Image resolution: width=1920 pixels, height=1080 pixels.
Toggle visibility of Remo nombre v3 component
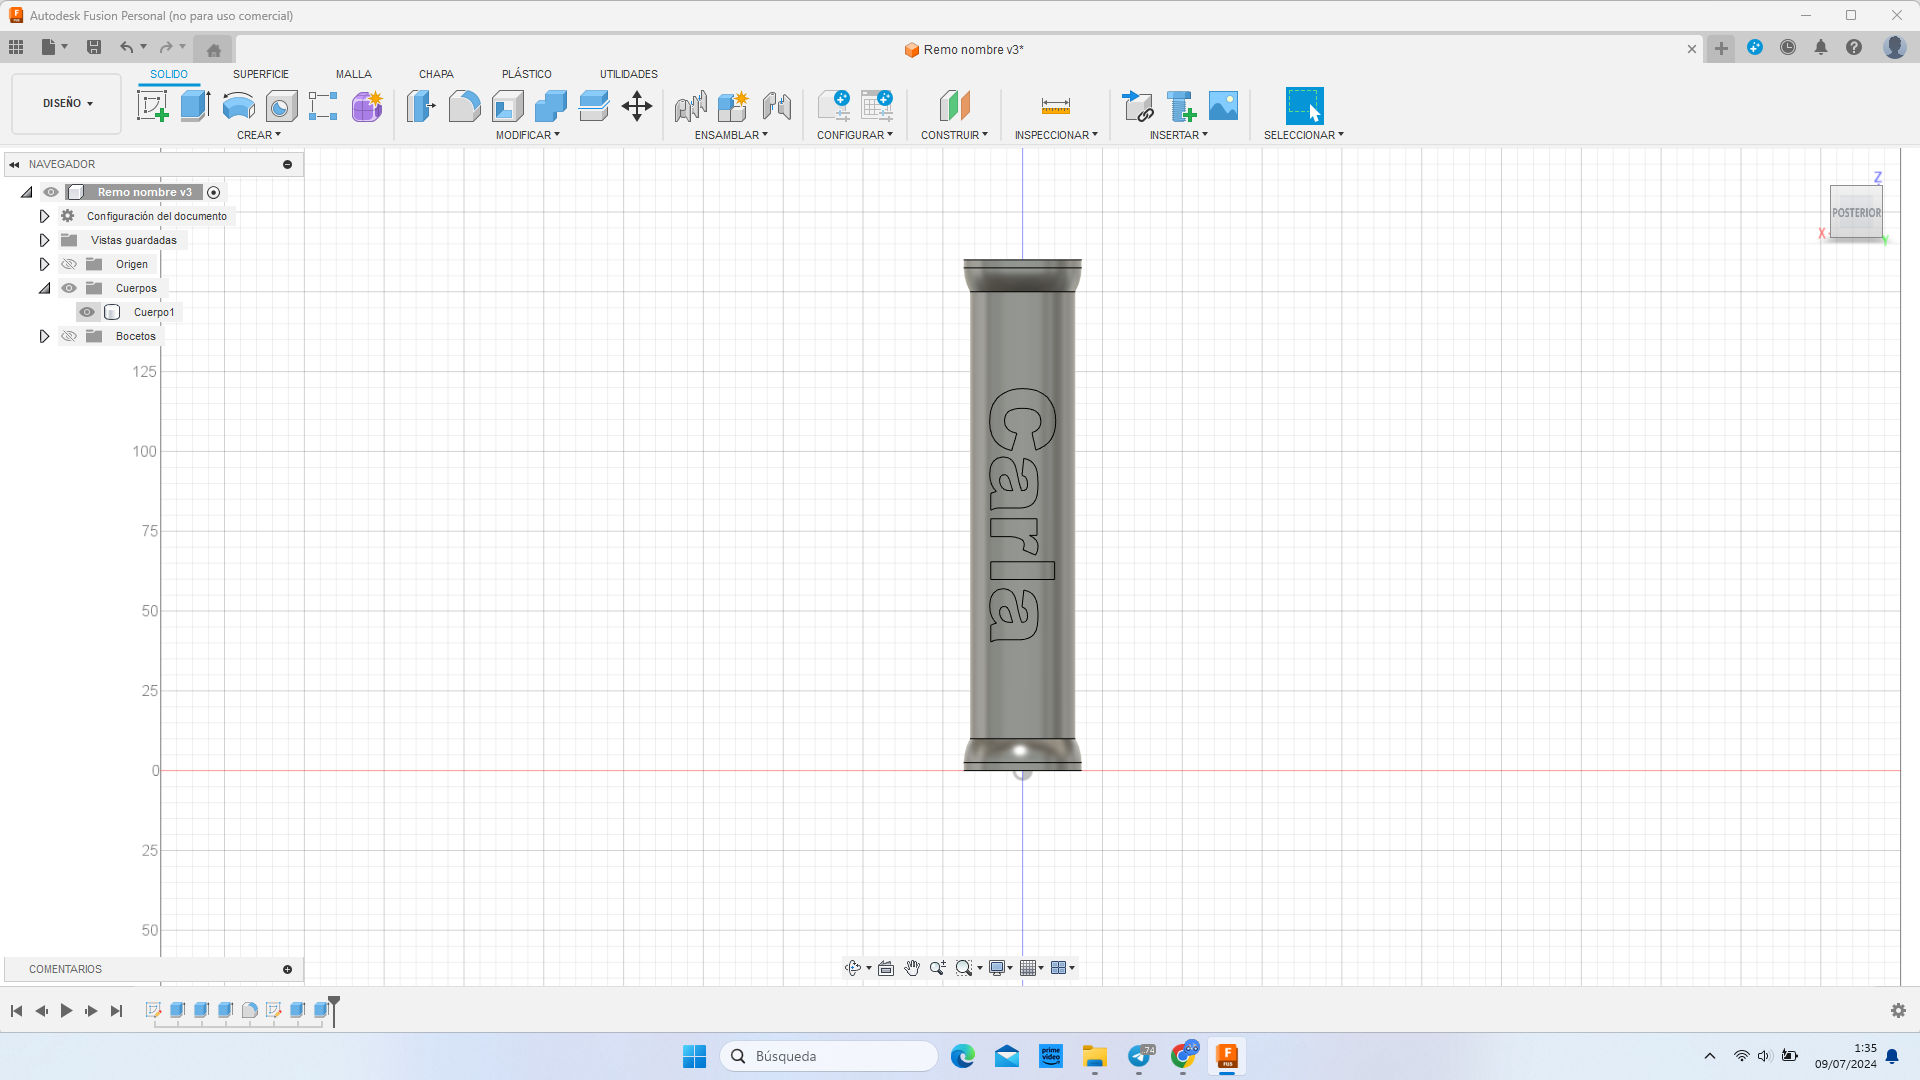pyautogui.click(x=51, y=192)
